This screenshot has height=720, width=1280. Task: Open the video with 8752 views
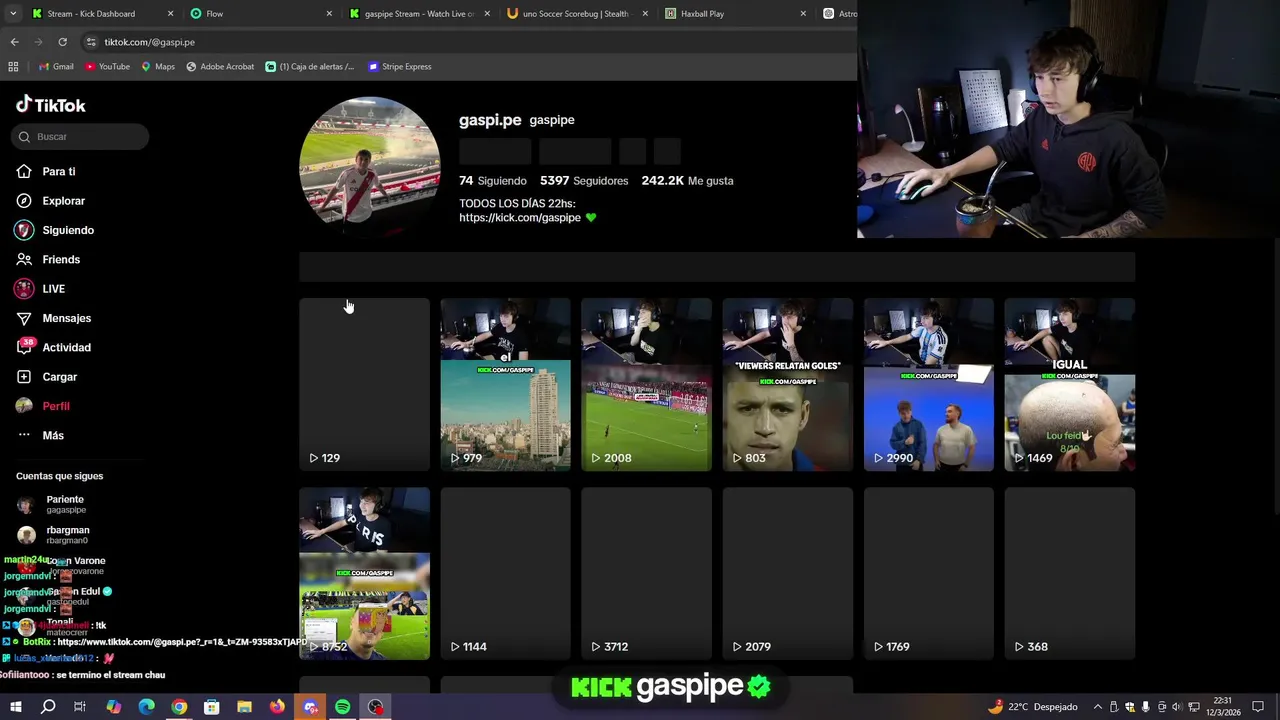(364, 573)
